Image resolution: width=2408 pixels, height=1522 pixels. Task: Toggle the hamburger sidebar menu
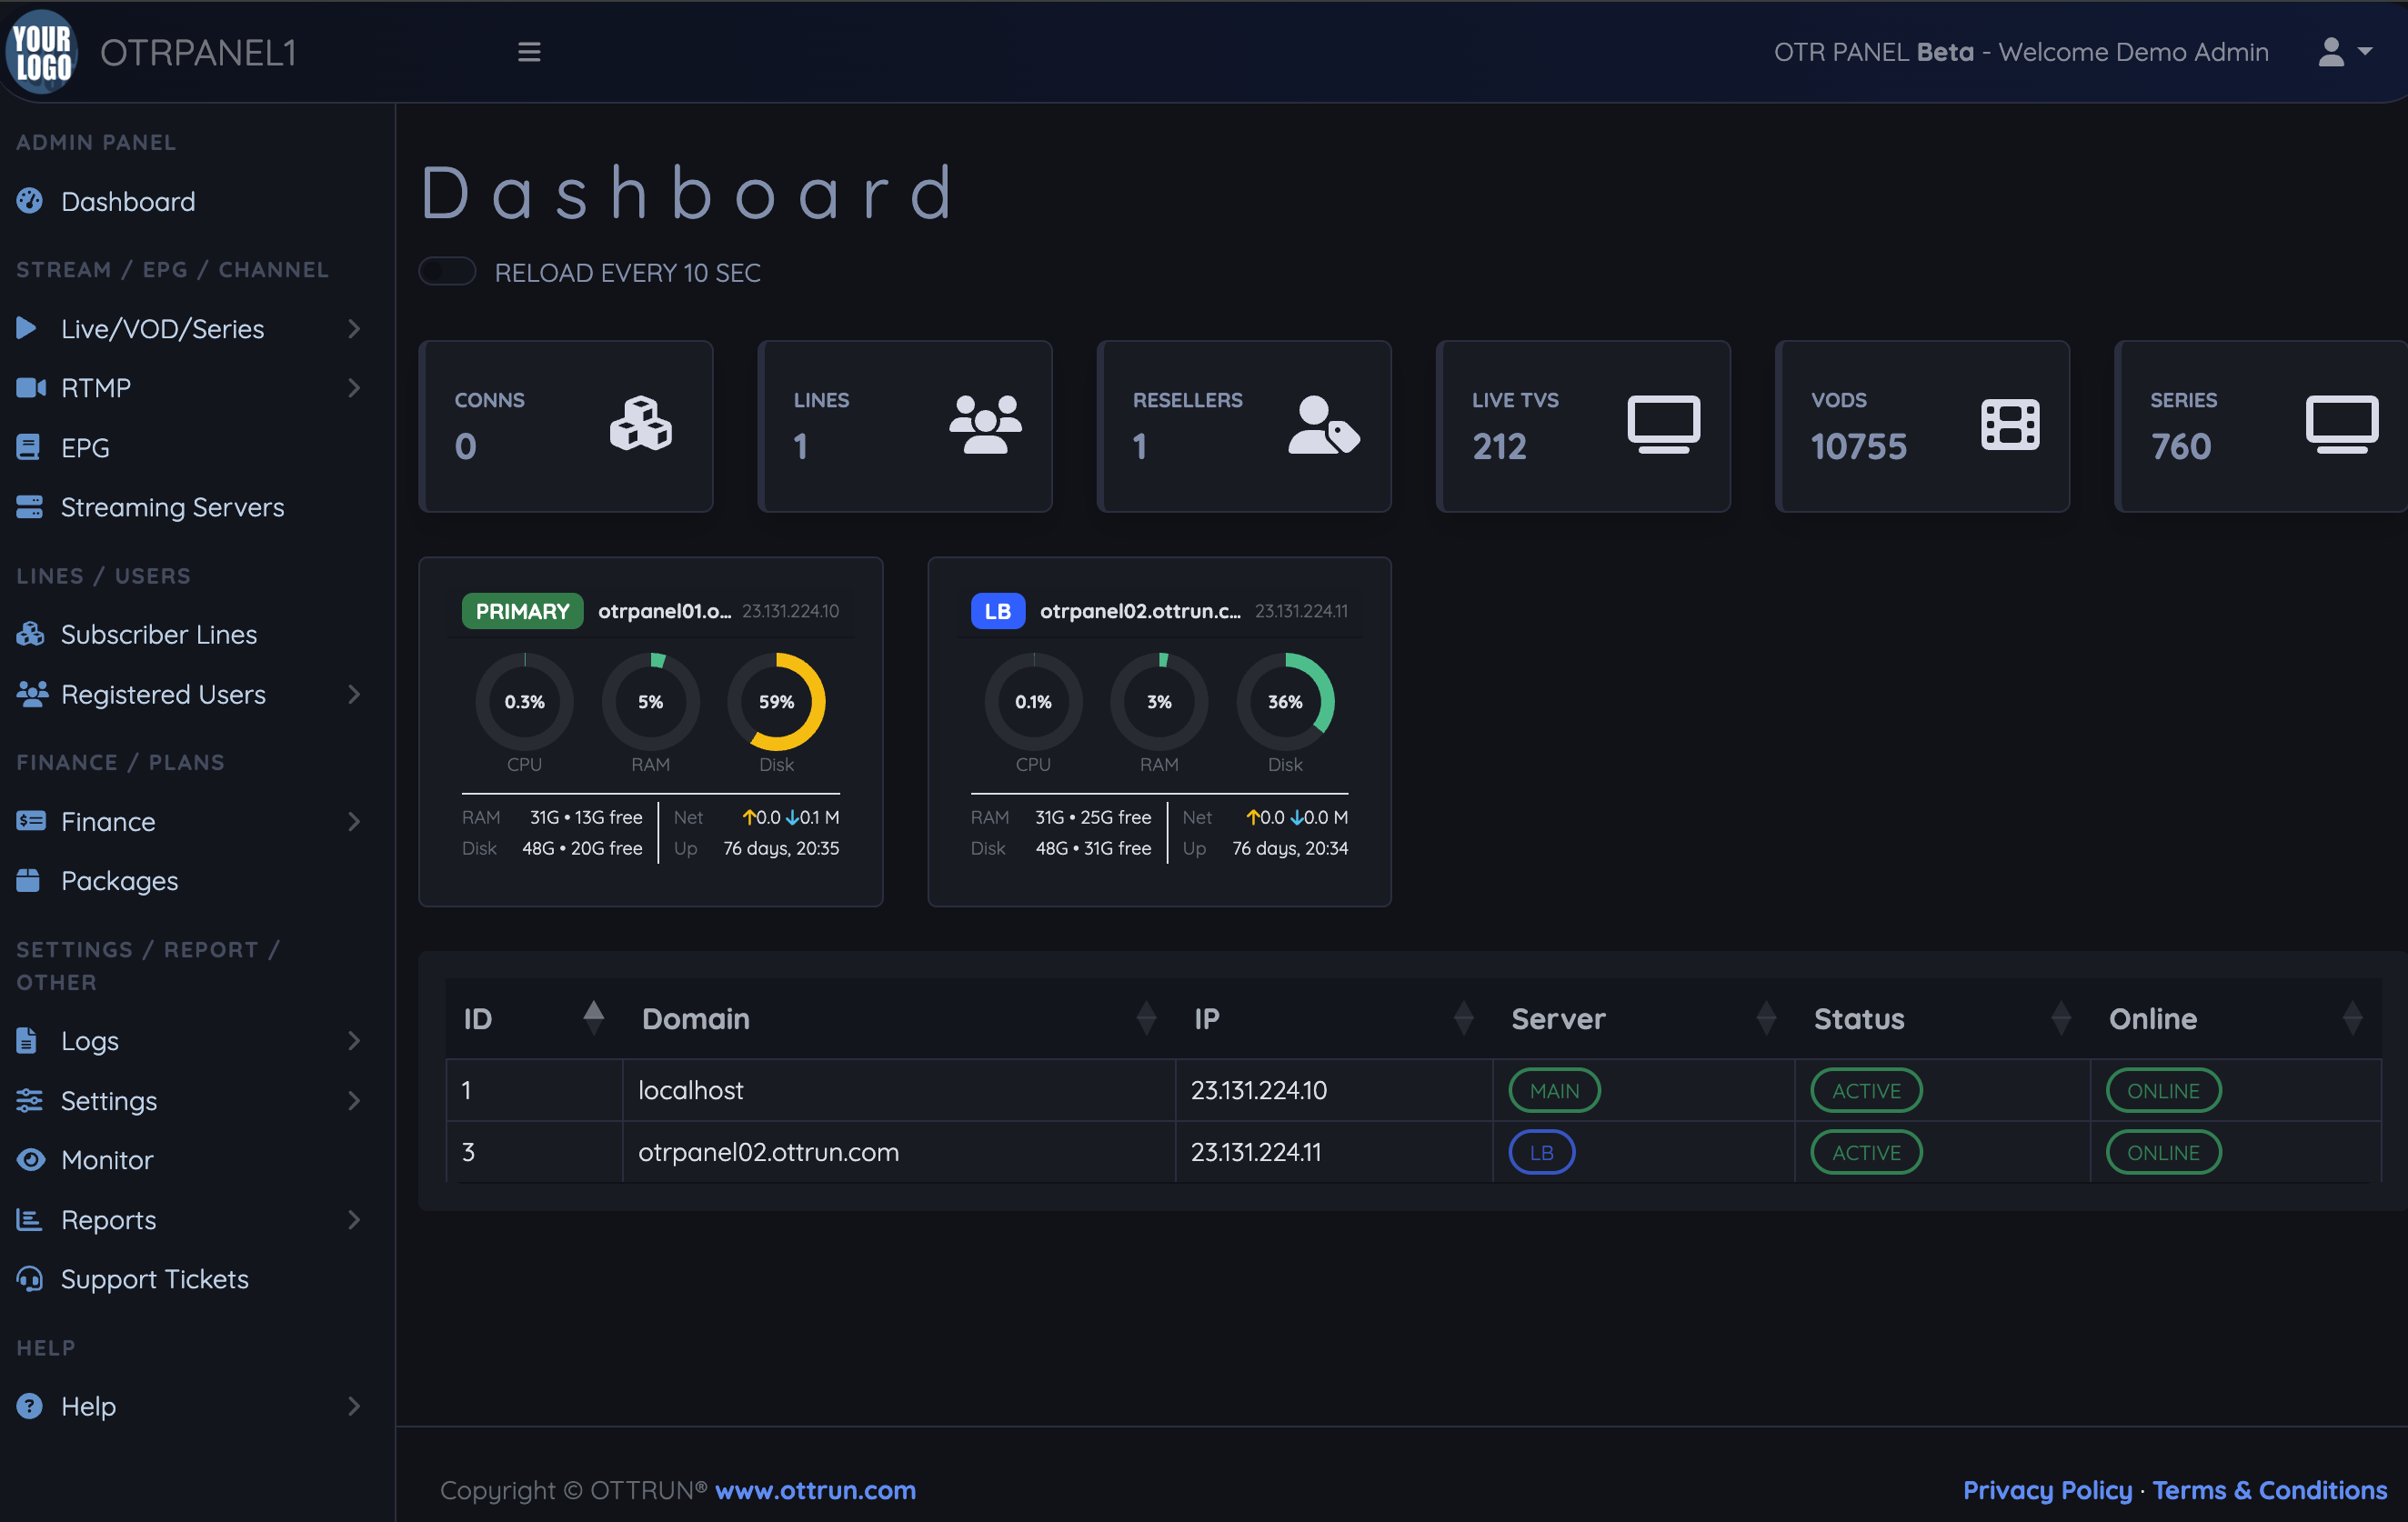[x=529, y=52]
